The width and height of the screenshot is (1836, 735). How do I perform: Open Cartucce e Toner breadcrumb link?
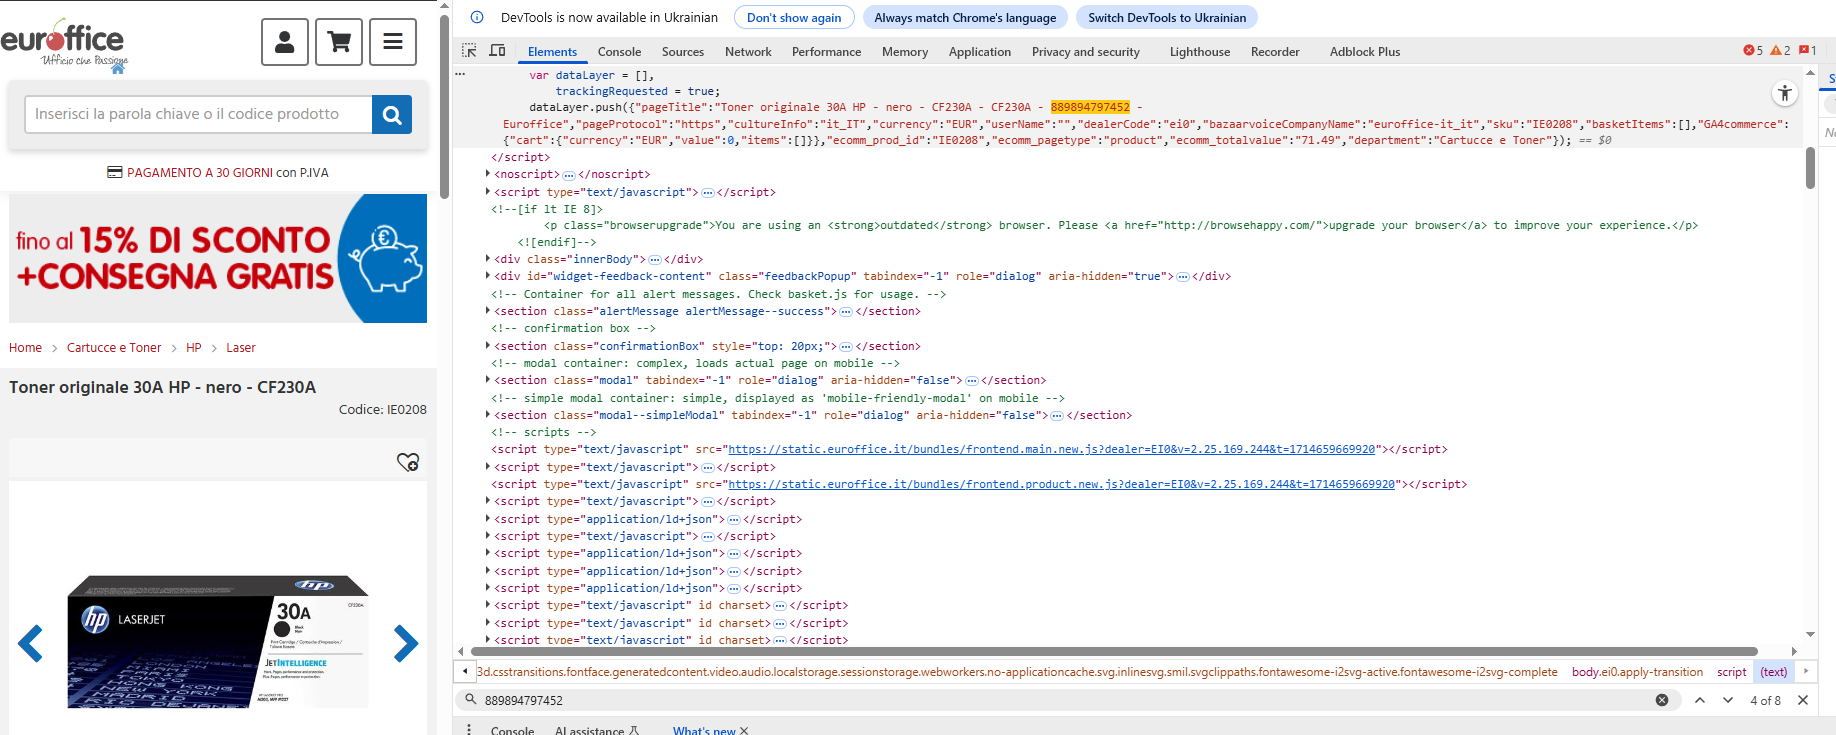tap(114, 348)
